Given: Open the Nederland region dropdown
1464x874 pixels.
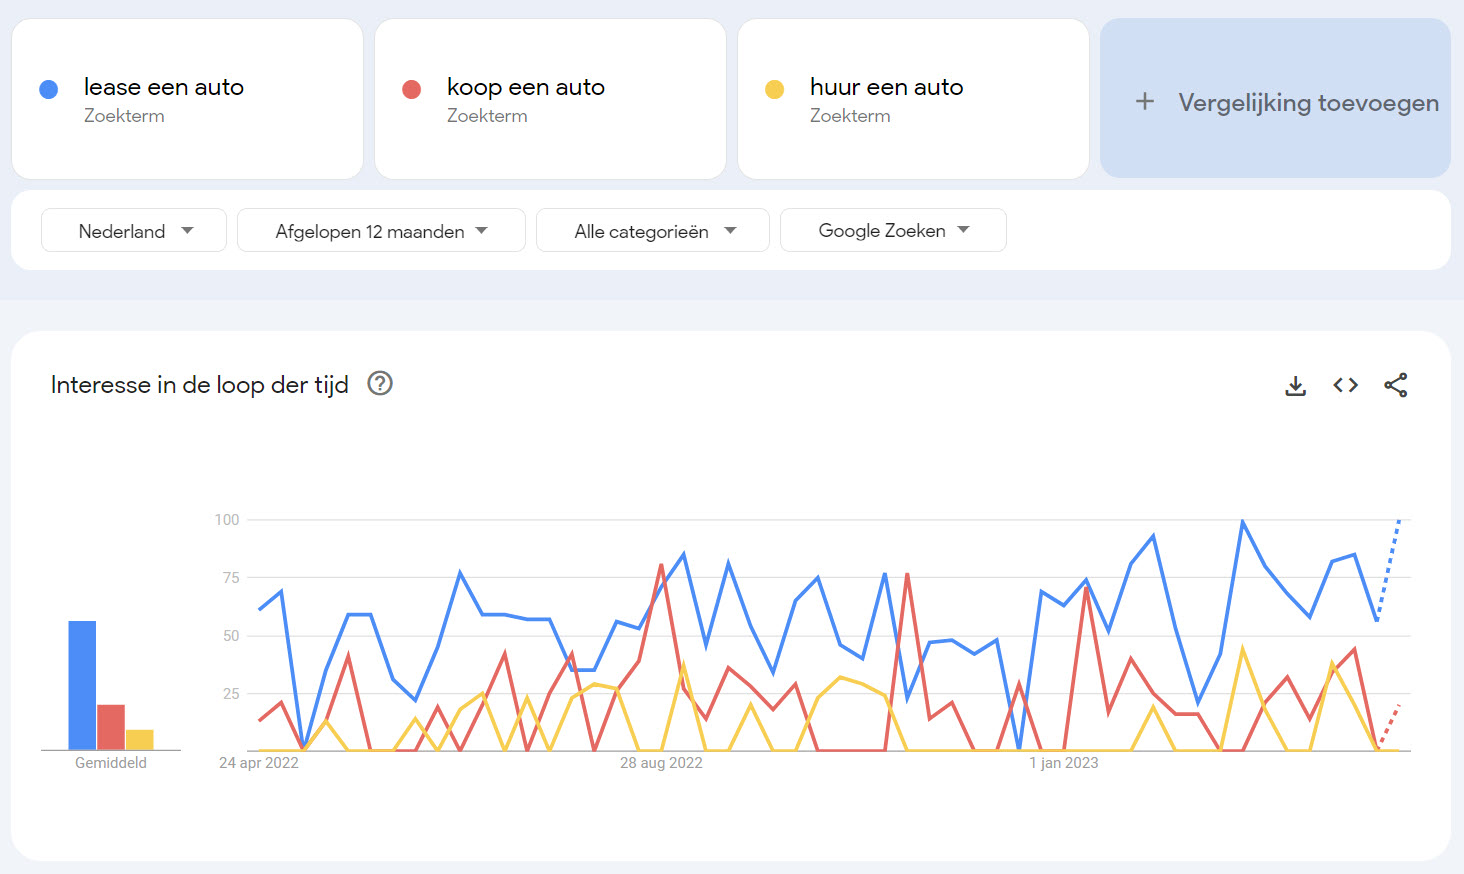Looking at the screenshot, I should 134,230.
